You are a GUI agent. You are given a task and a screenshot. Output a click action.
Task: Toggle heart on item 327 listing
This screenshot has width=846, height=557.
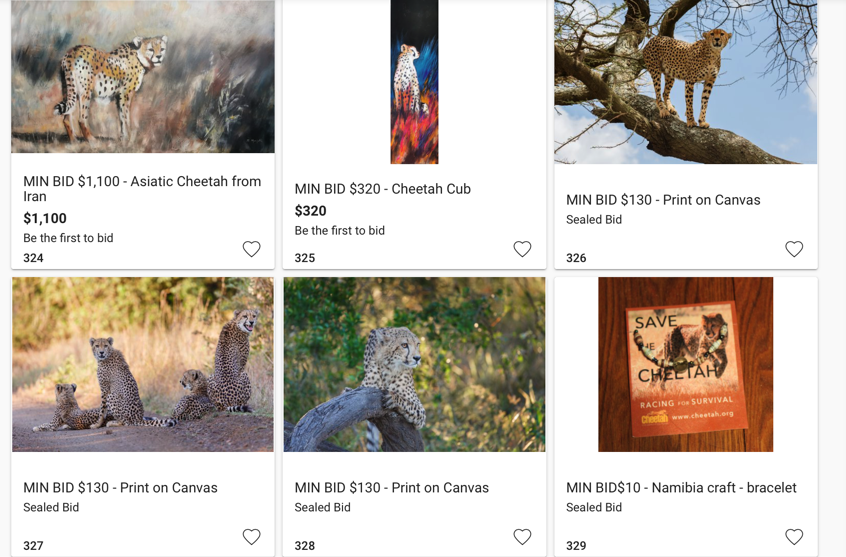pos(251,537)
